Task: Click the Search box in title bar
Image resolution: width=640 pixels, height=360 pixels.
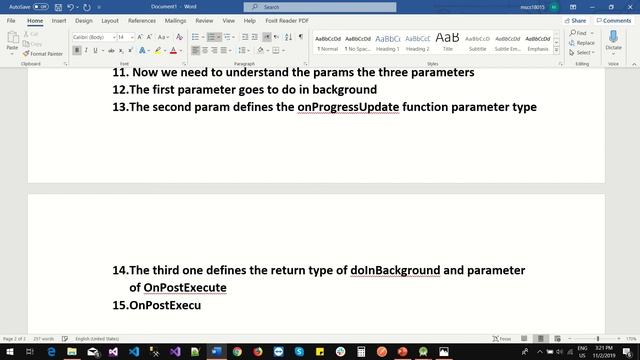Action: 320,7
